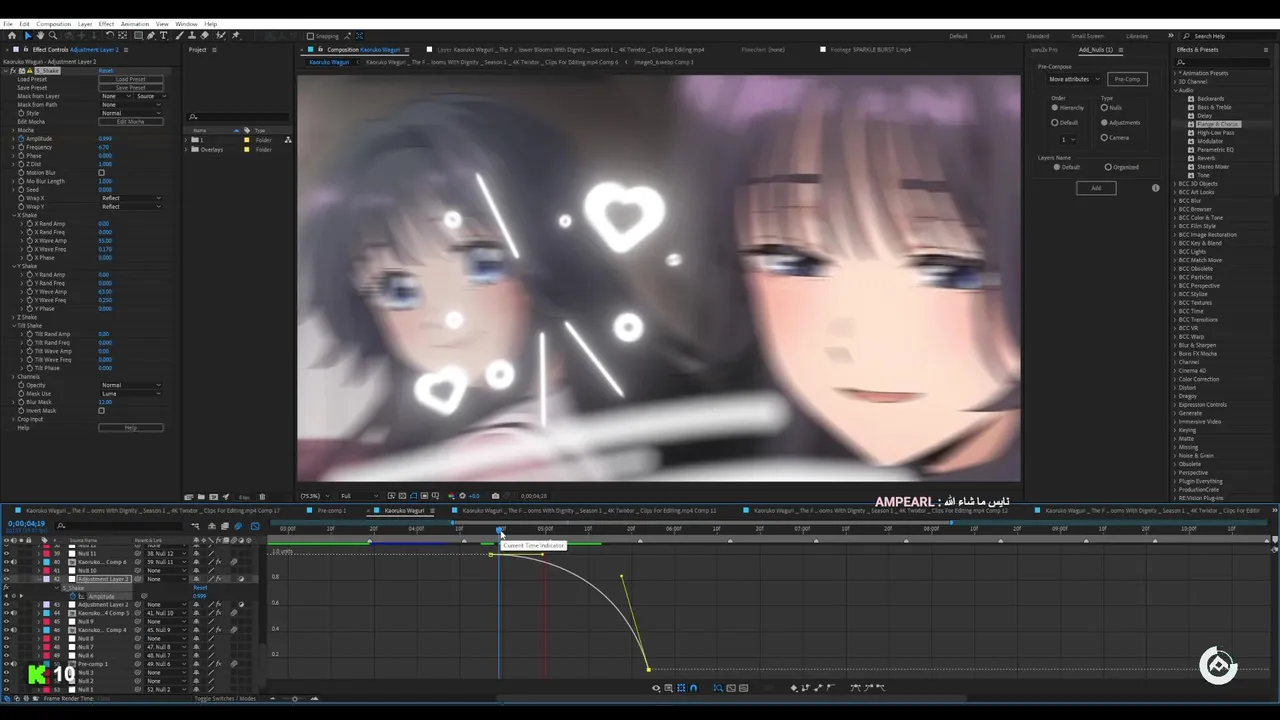The height and width of the screenshot is (720, 1280).
Task: Select the Puppet Pin tool
Action: [x=236, y=36]
